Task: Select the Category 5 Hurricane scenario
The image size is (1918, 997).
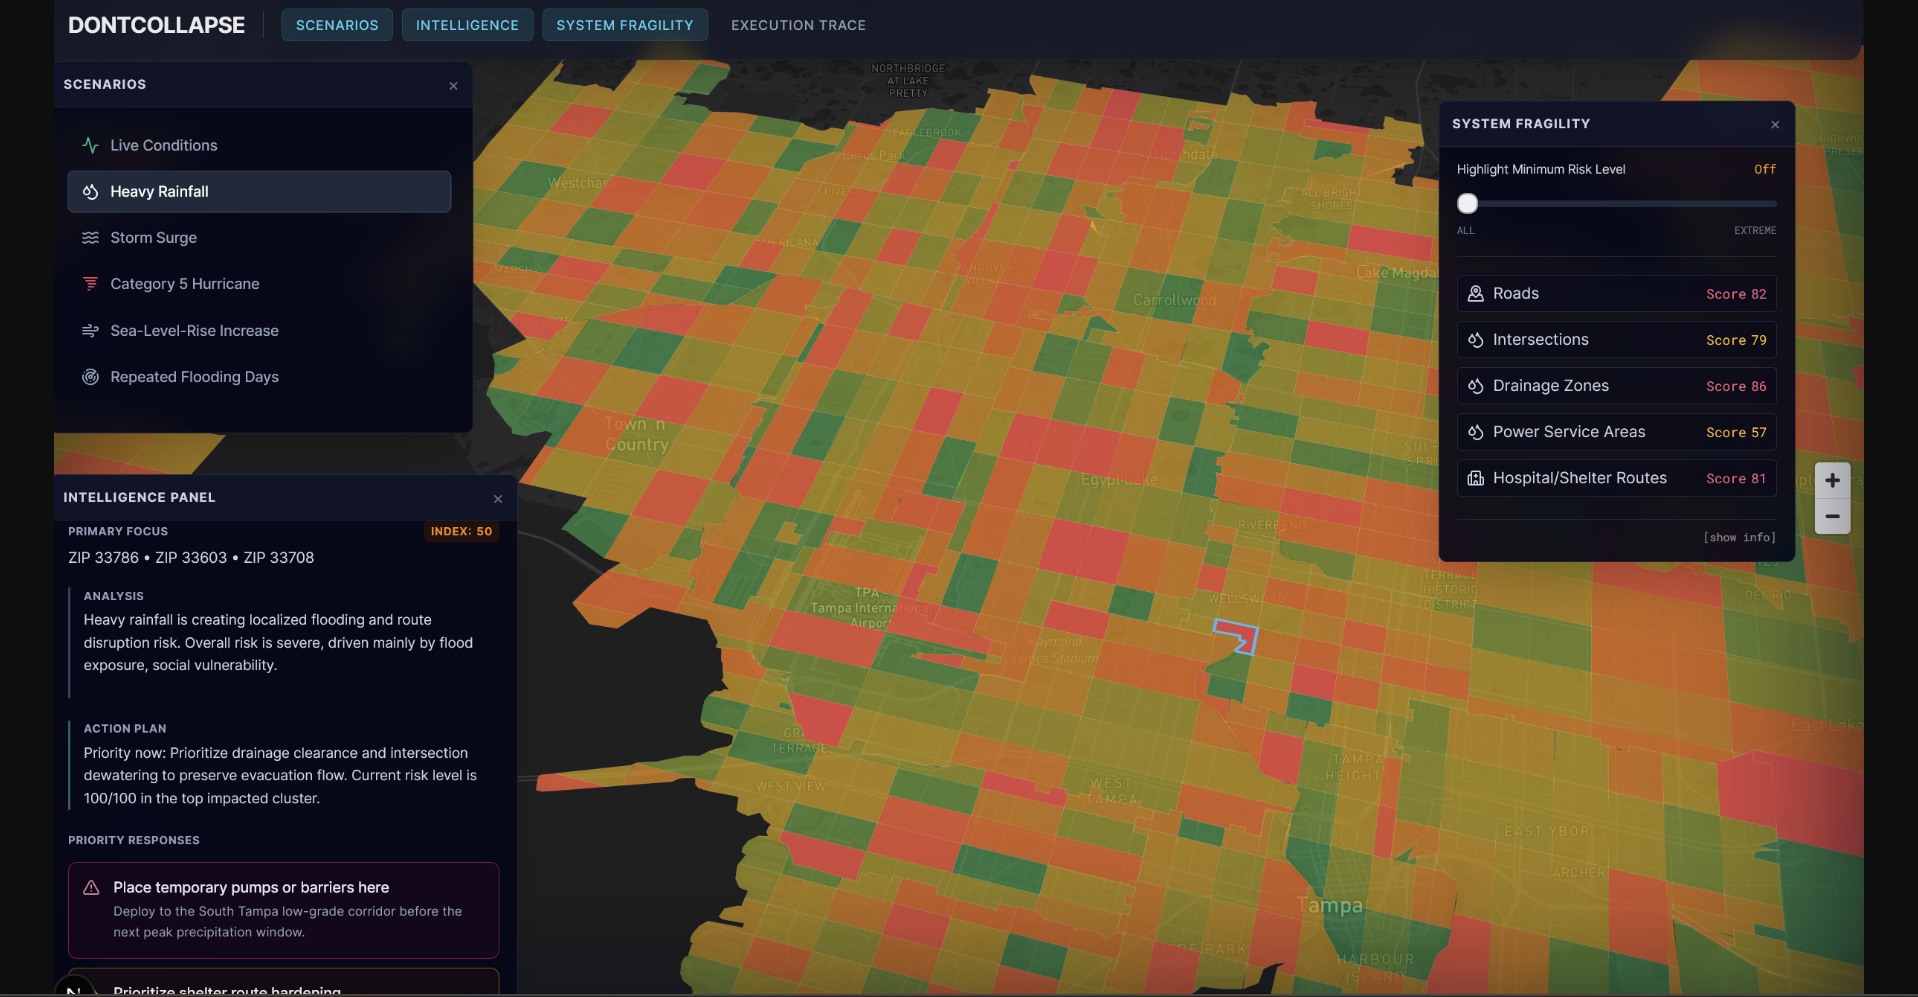Action: [x=259, y=284]
